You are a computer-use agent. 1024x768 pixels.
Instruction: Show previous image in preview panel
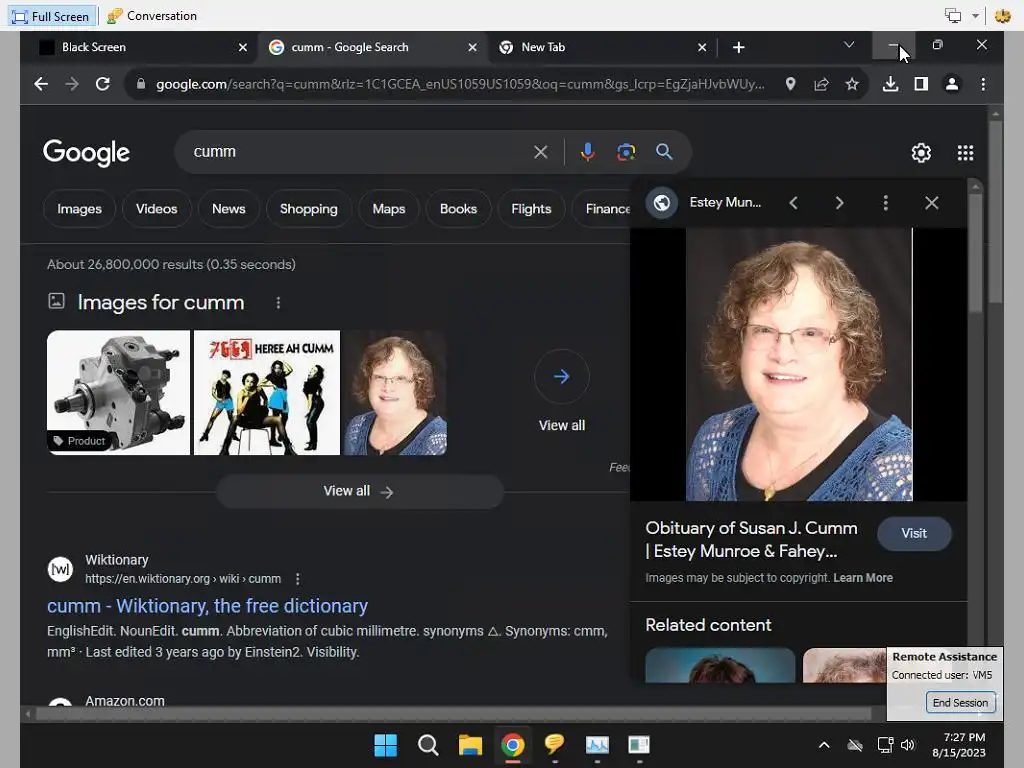pos(793,203)
